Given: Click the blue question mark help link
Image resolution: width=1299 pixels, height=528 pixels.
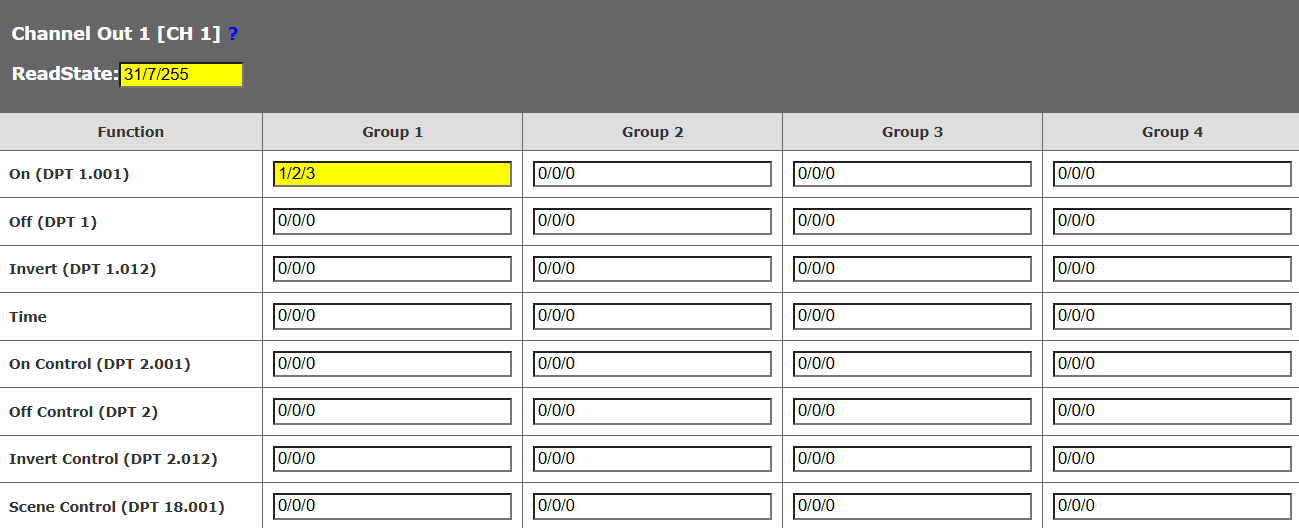Looking at the screenshot, I should (x=233, y=34).
